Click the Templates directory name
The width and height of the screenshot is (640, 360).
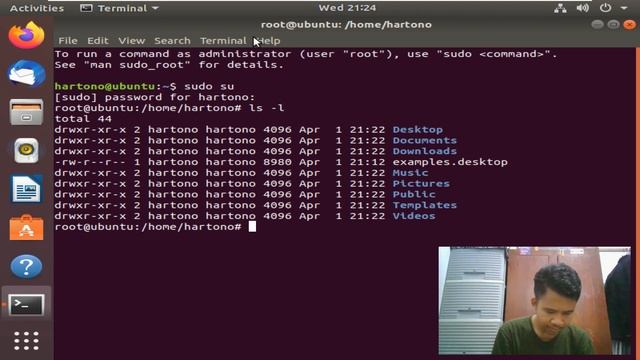424,205
